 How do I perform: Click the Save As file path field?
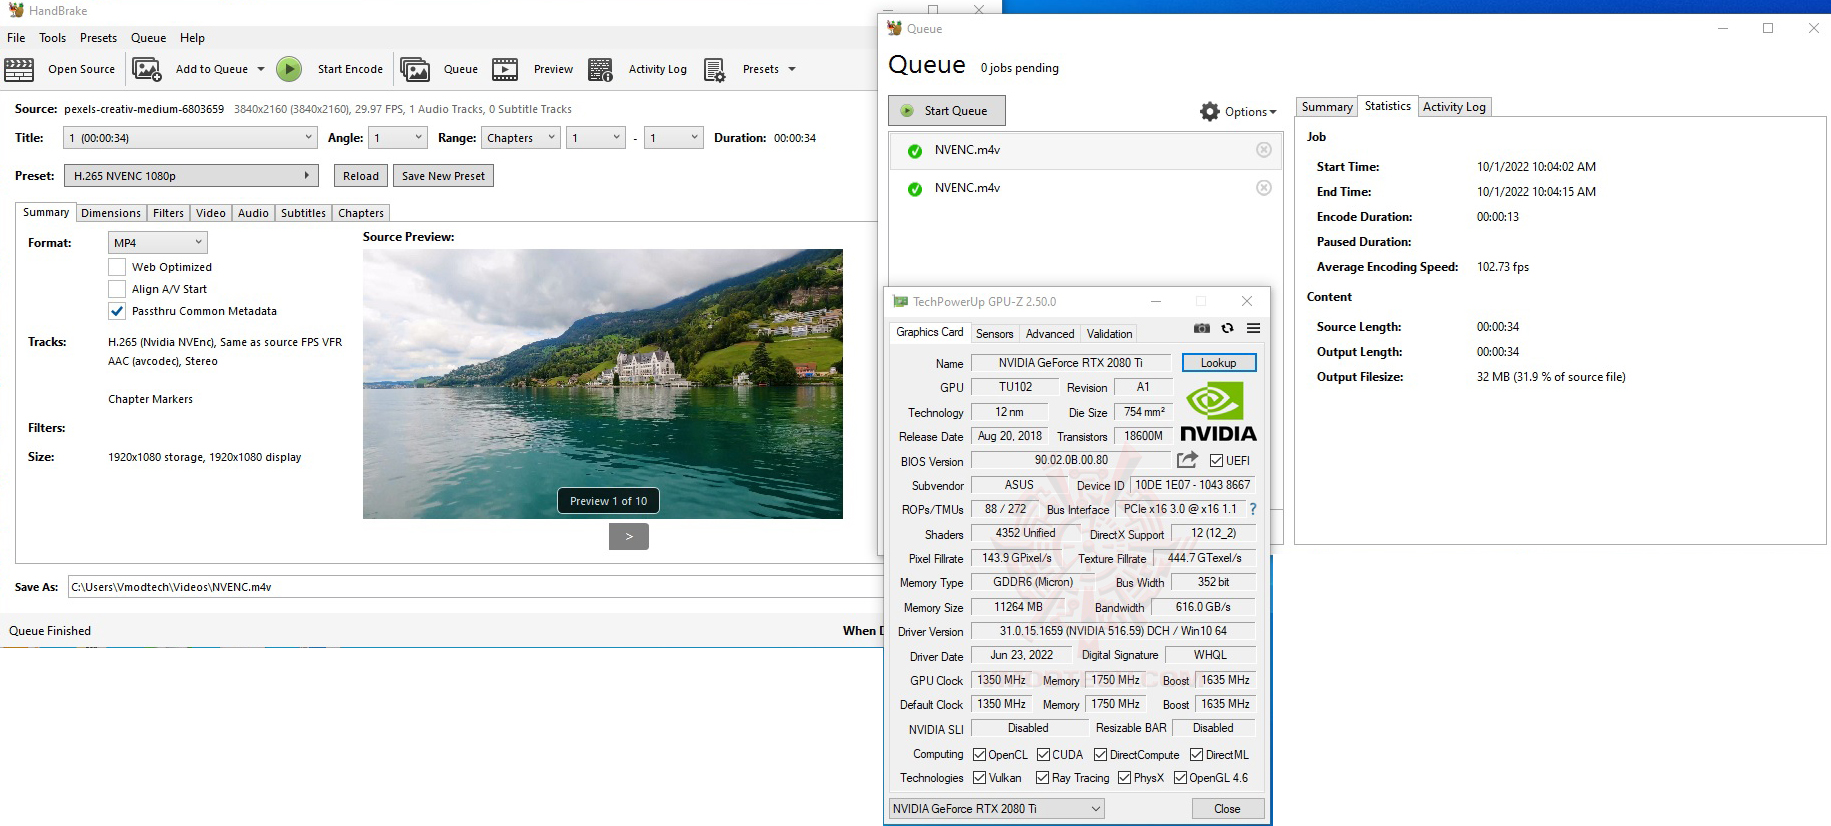pos(475,587)
